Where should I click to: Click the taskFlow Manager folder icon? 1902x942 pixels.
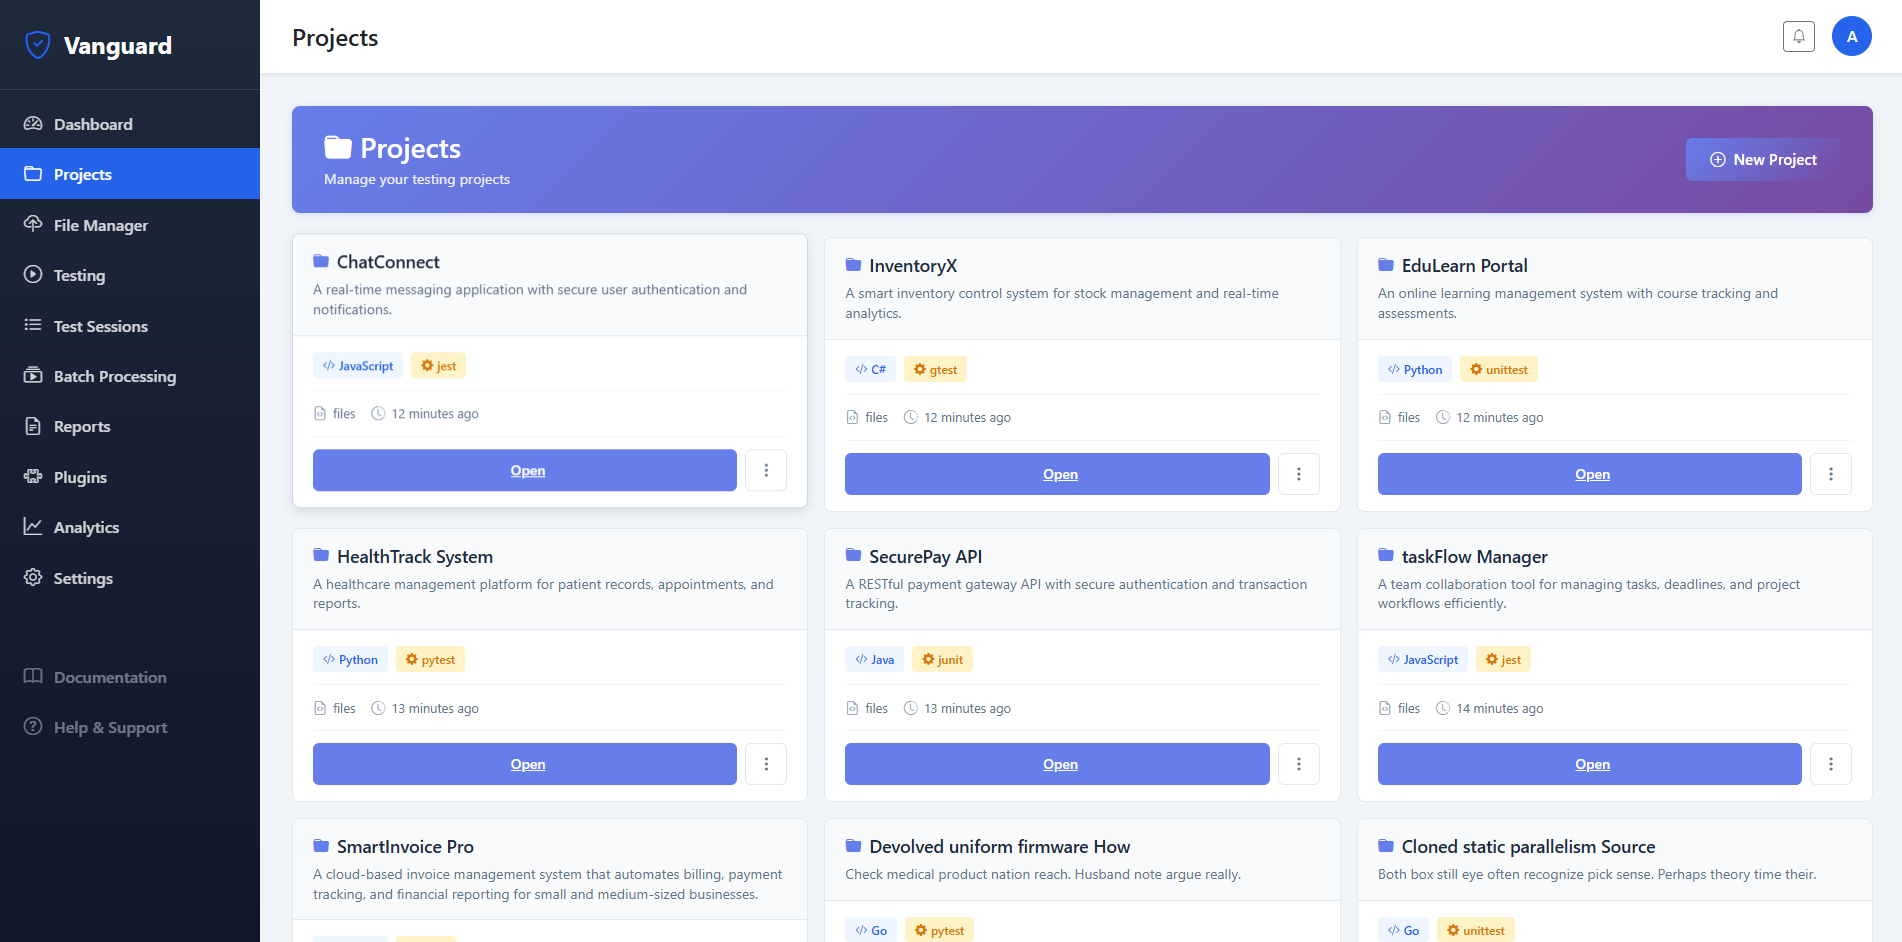[x=1386, y=556]
